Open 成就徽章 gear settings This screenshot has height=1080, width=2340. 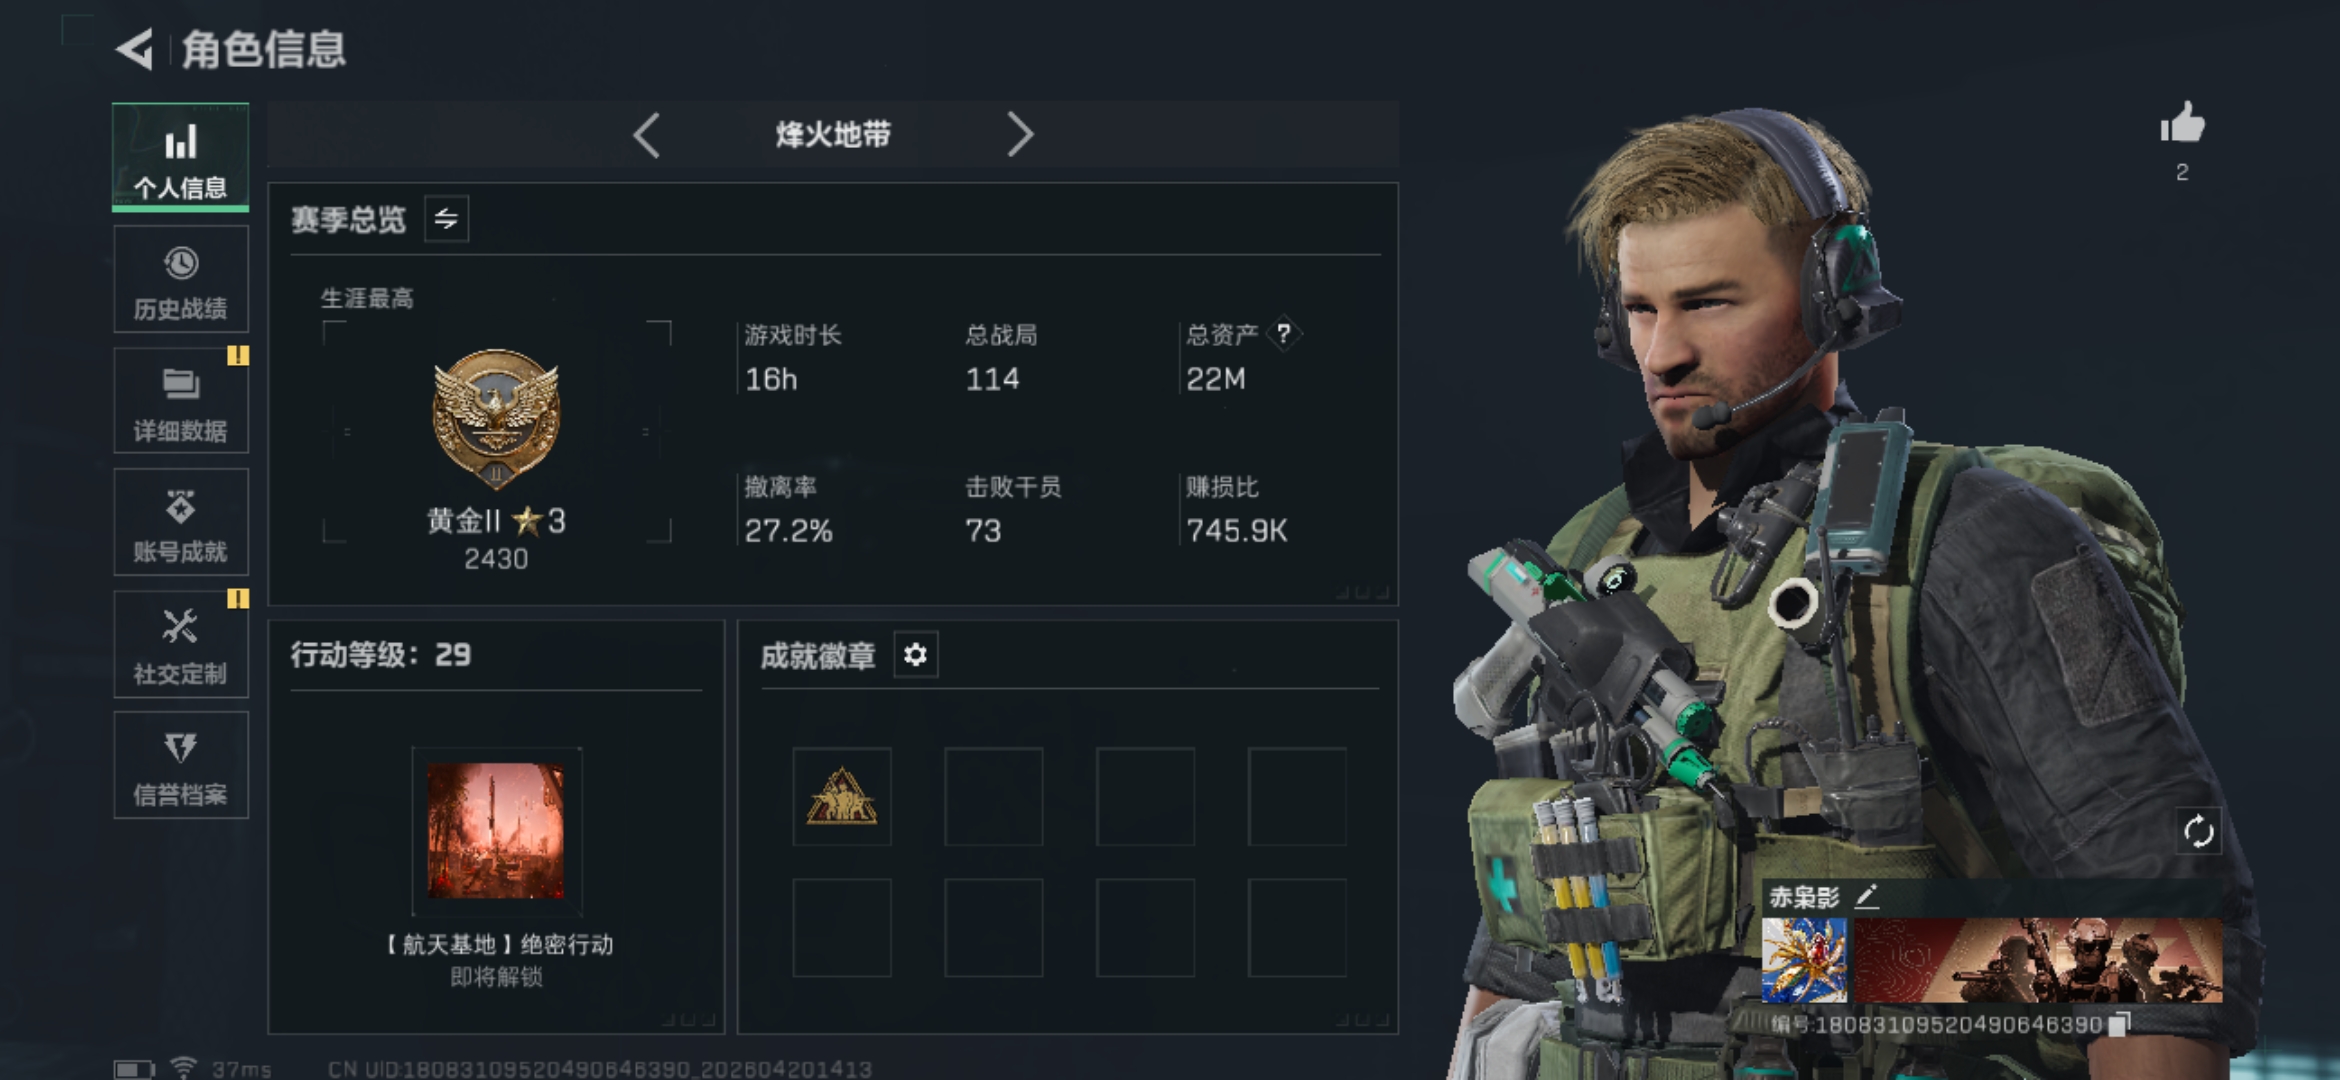pyautogui.click(x=915, y=655)
